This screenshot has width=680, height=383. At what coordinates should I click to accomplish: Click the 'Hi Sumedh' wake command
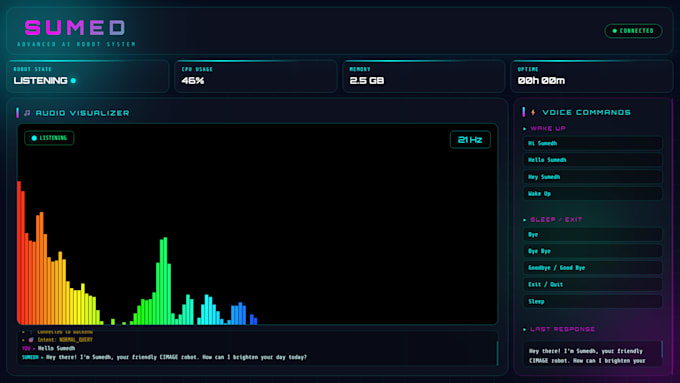click(x=592, y=143)
